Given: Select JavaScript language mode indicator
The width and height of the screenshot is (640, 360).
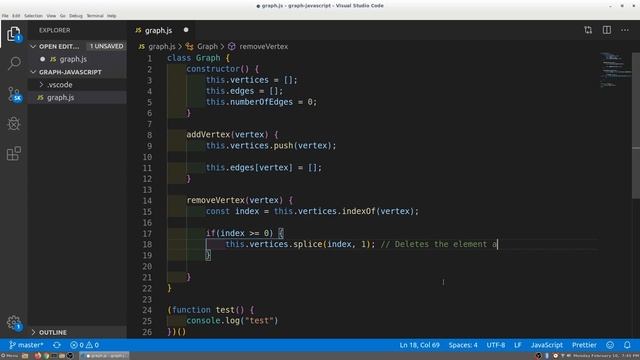Looking at the screenshot, I should point(547,345).
